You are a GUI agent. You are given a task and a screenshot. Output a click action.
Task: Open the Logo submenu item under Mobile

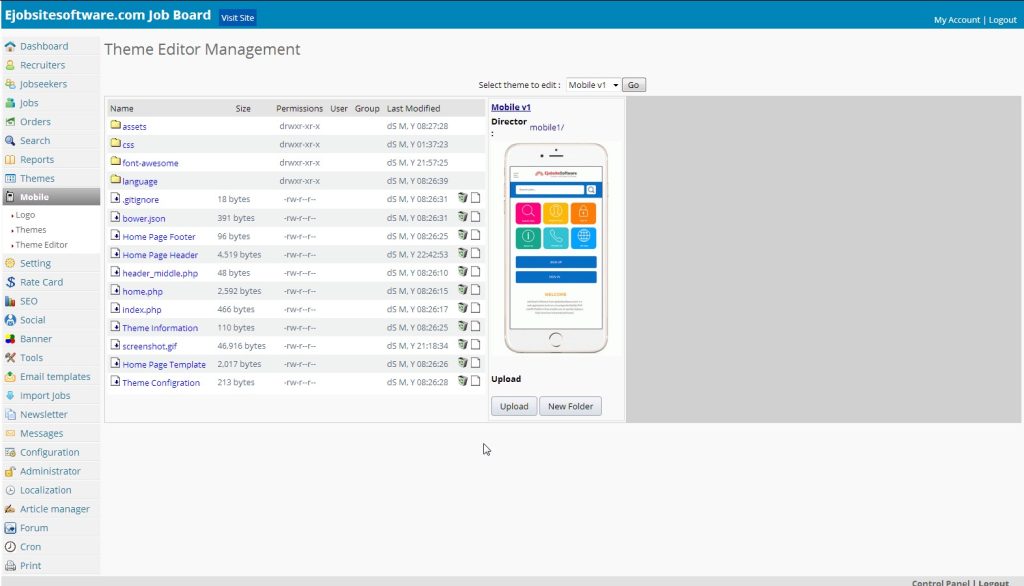click(25, 215)
